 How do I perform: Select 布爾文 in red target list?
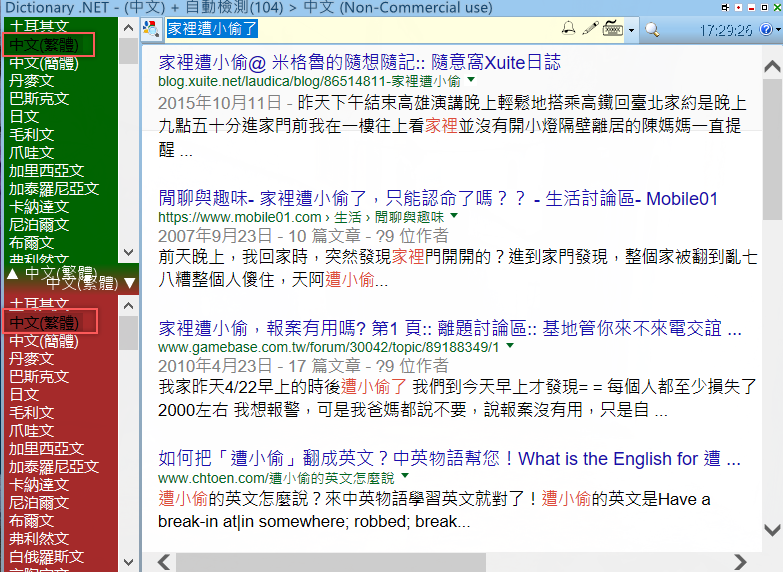[31, 521]
